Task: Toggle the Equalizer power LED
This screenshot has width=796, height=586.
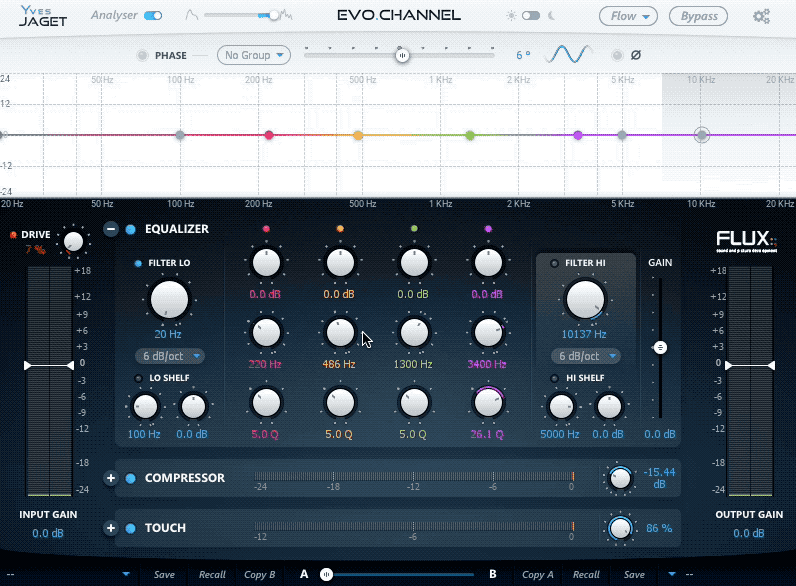Action: click(130, 229)
